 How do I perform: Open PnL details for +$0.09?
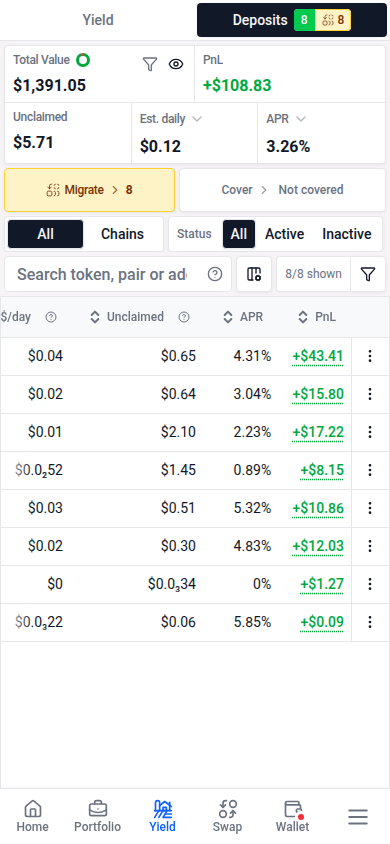tap(322, 622)
